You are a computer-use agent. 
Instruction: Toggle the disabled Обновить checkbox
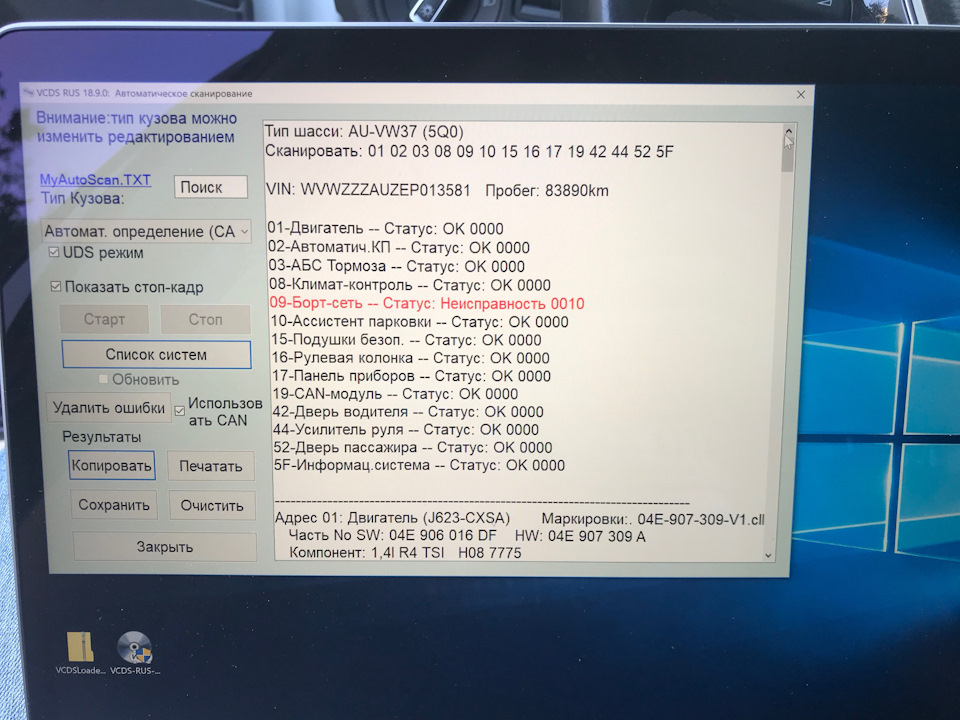click(x=103, y=380)
